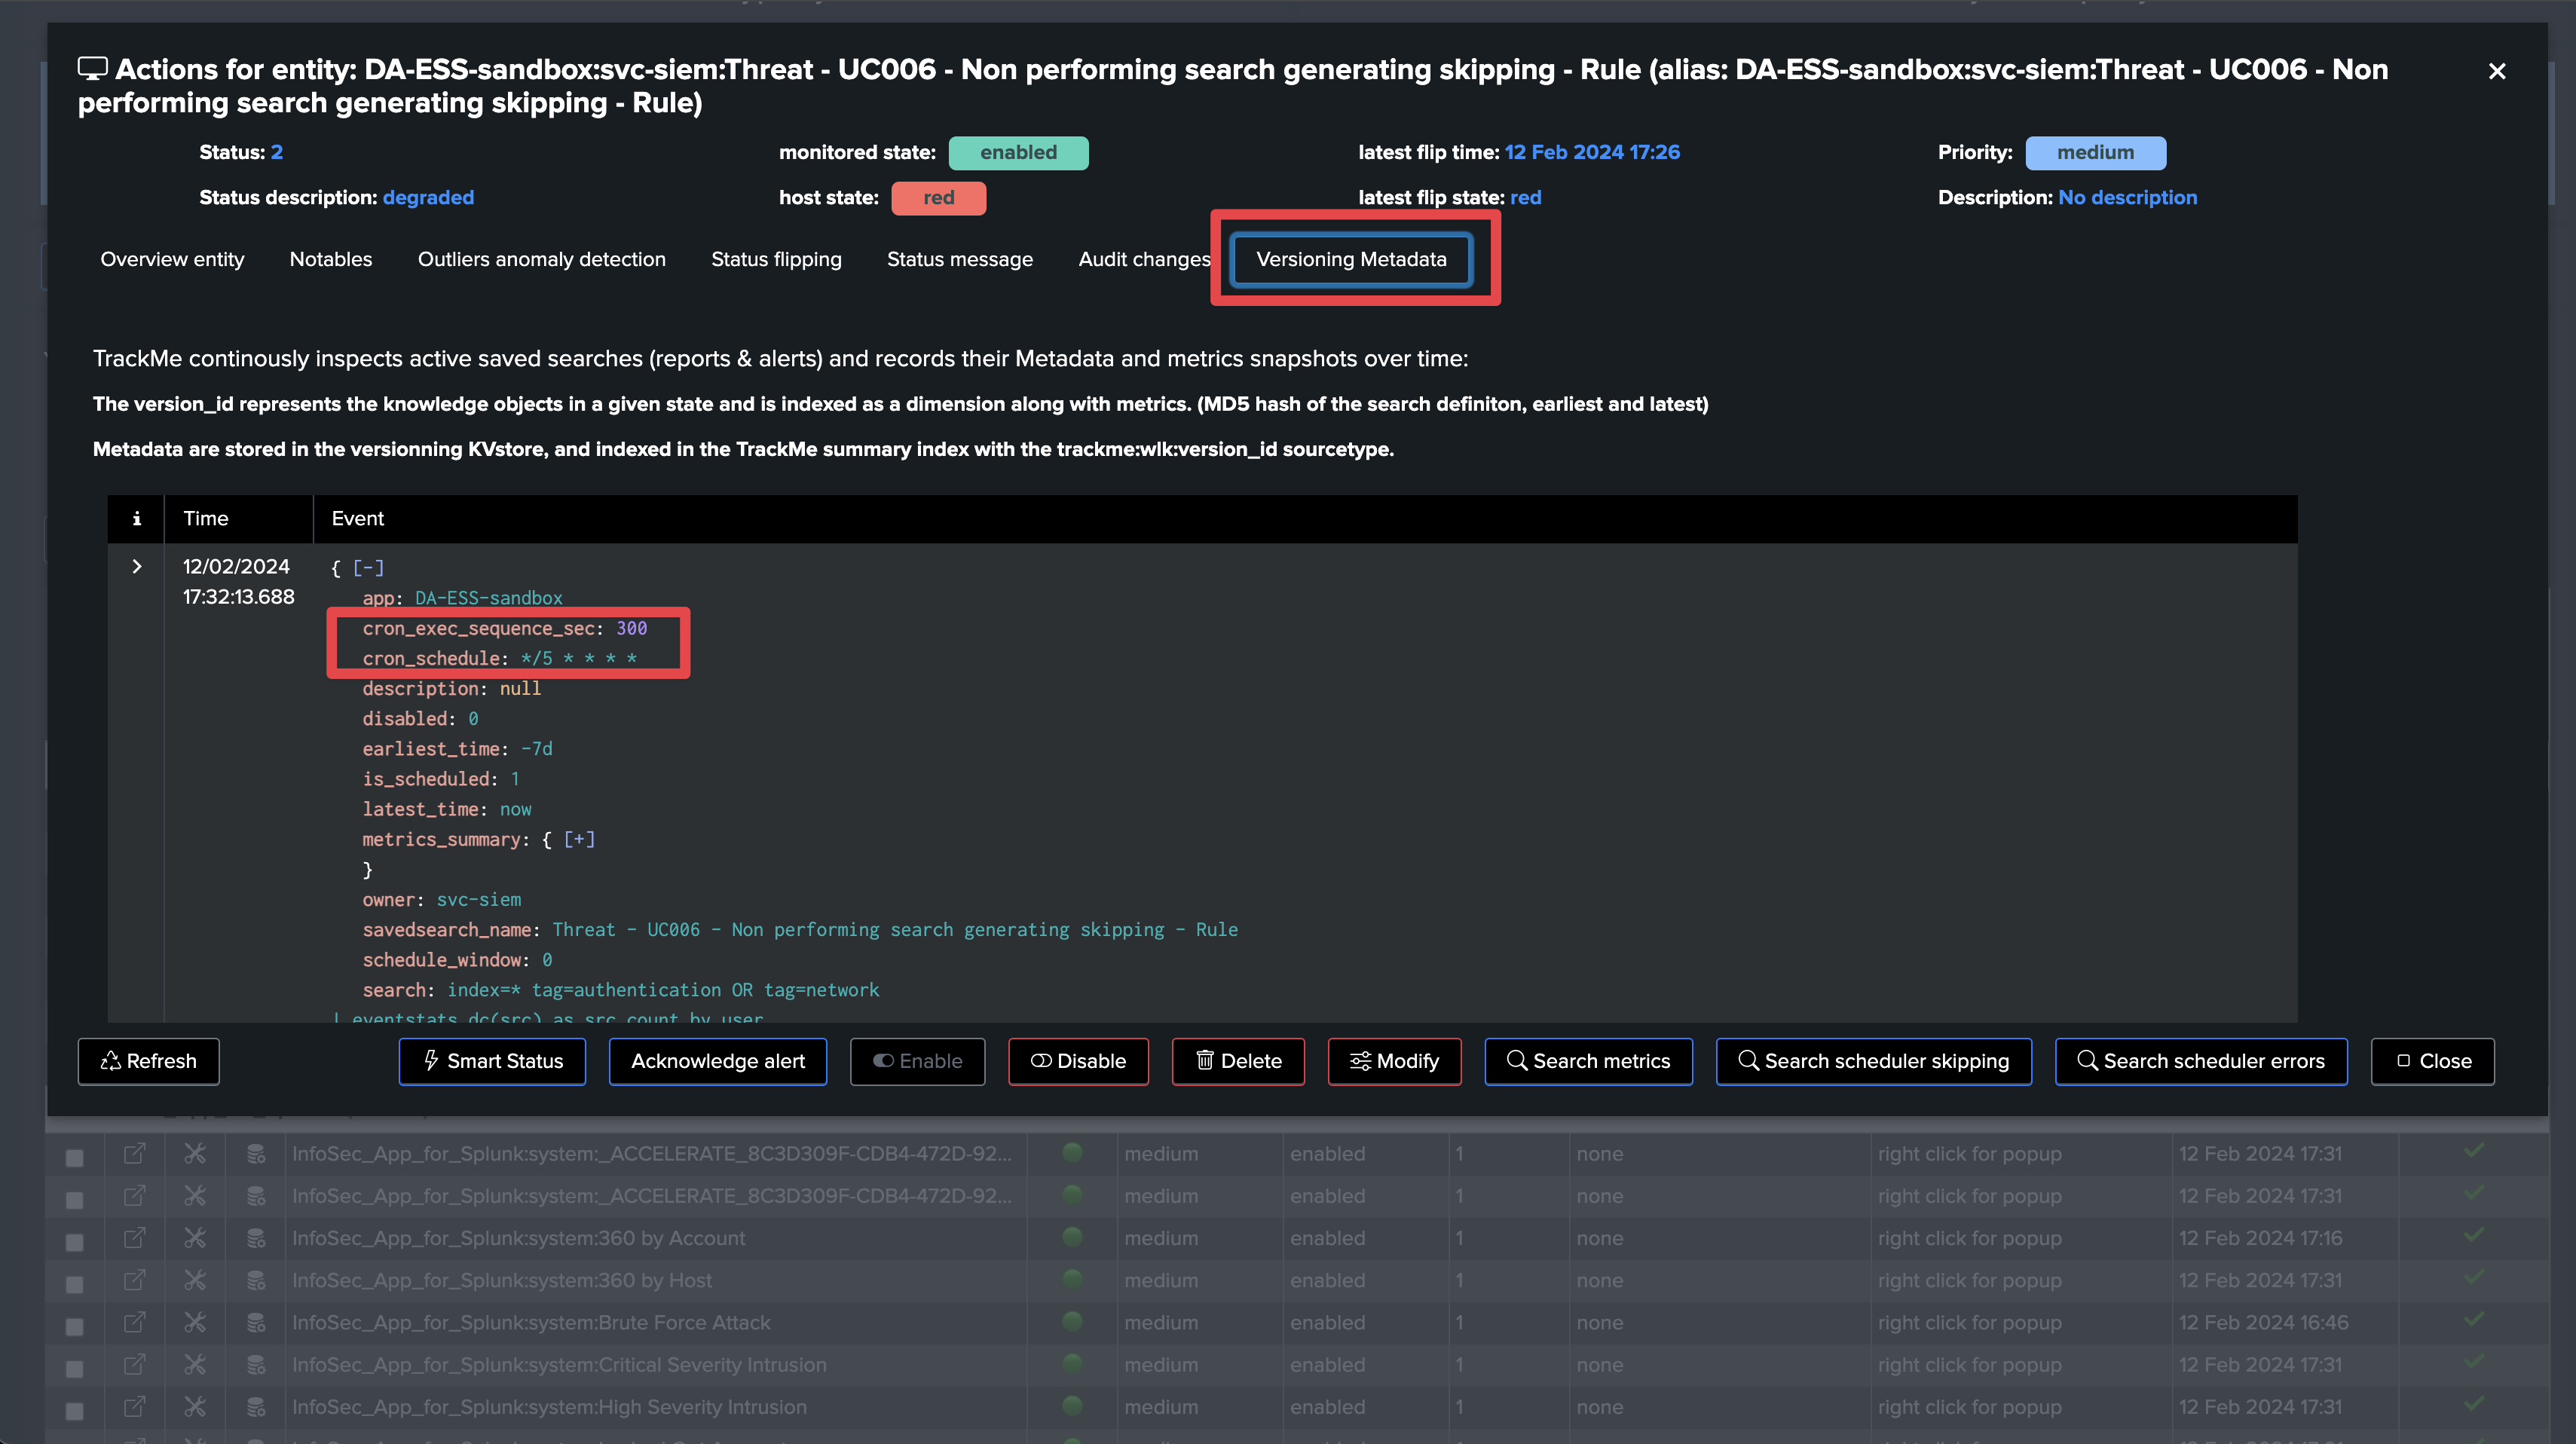The image size is (2576, 1444).
Task: Check the 360 by Account row checkbox
Action: [75, 1242]
